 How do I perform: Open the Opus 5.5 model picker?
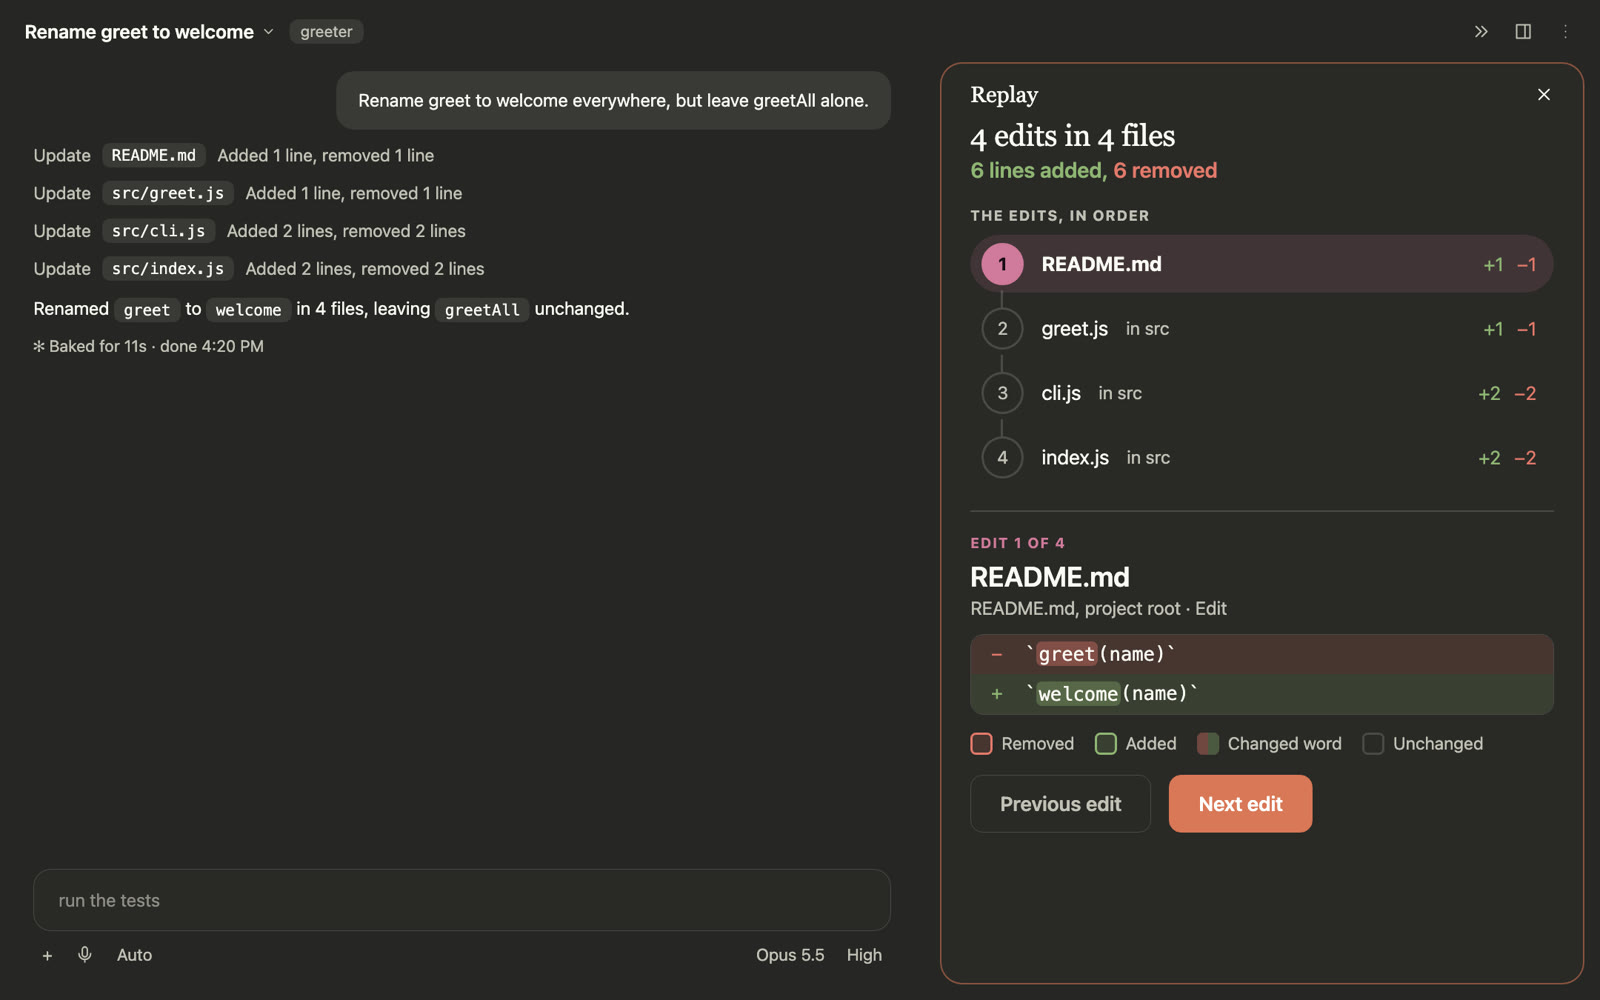(x=790, y=955)
